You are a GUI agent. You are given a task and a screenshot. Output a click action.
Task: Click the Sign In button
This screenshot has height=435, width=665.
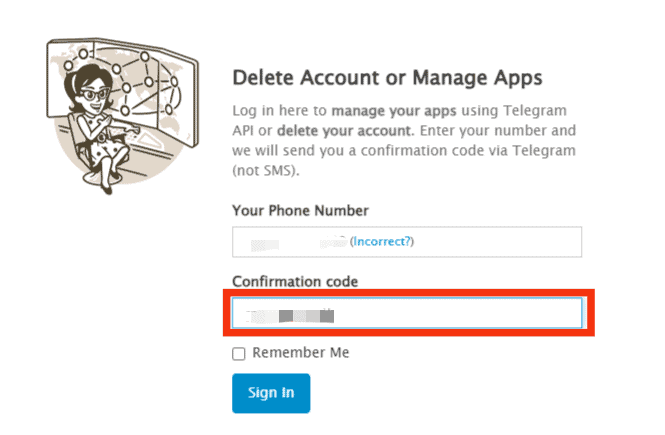(x=271, y=393)
